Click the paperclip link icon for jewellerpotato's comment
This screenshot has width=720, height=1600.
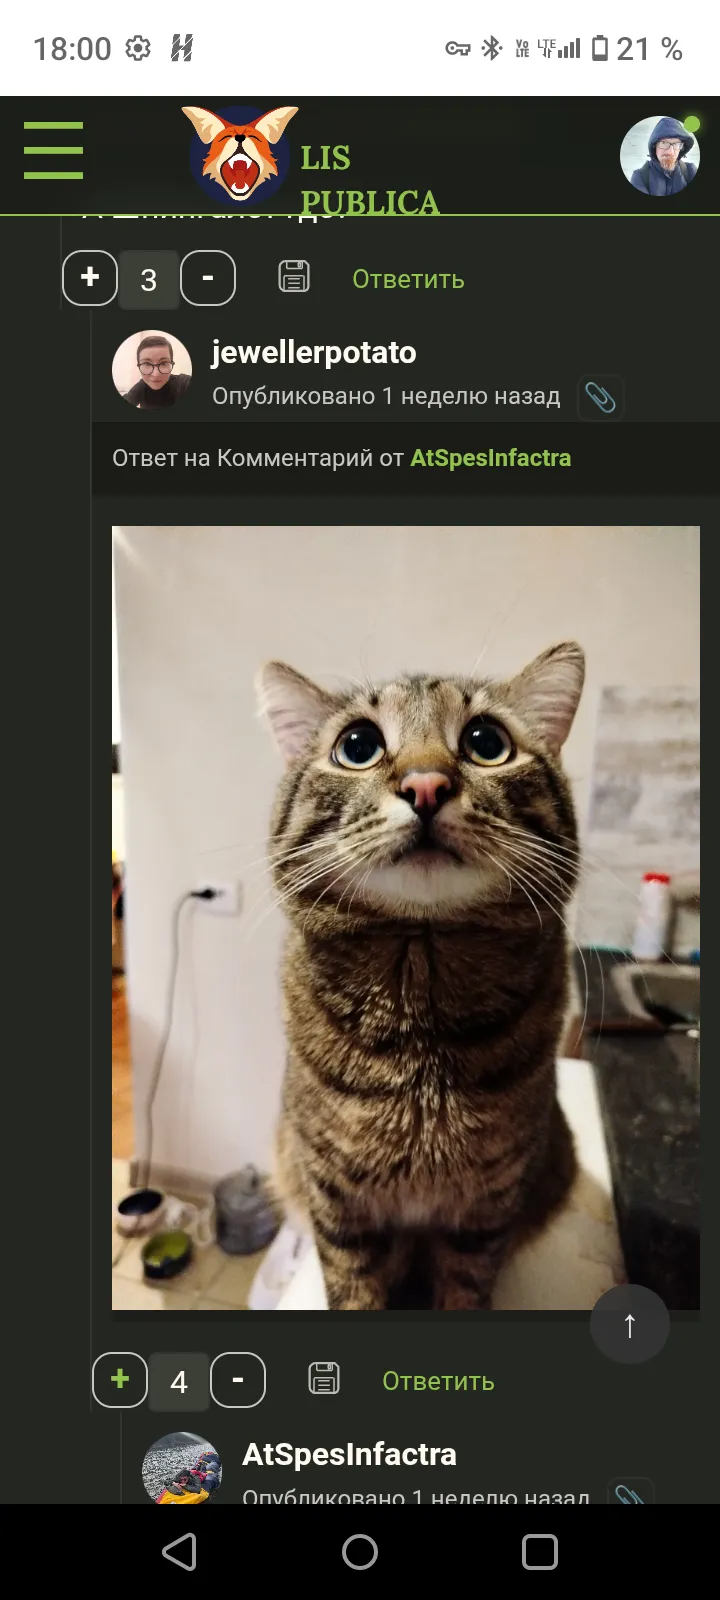pyautogui.click(x=600, y=397)
